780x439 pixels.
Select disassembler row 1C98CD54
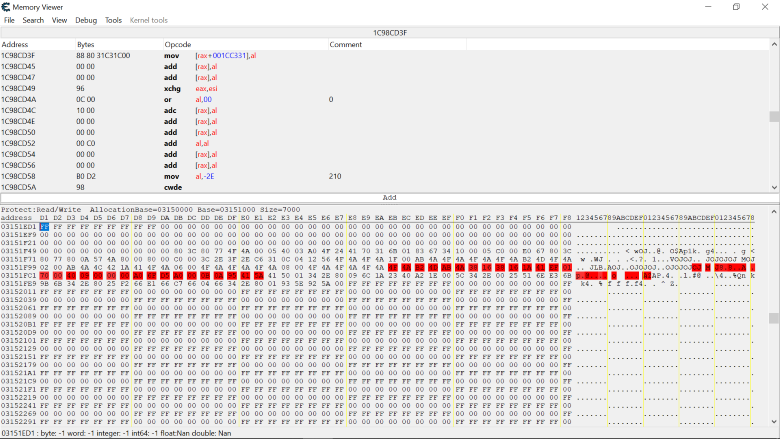[385, 154]
